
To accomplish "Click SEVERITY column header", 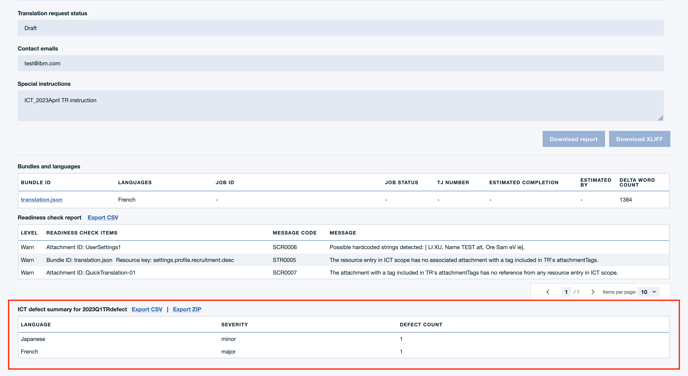I will coord(234,325).
